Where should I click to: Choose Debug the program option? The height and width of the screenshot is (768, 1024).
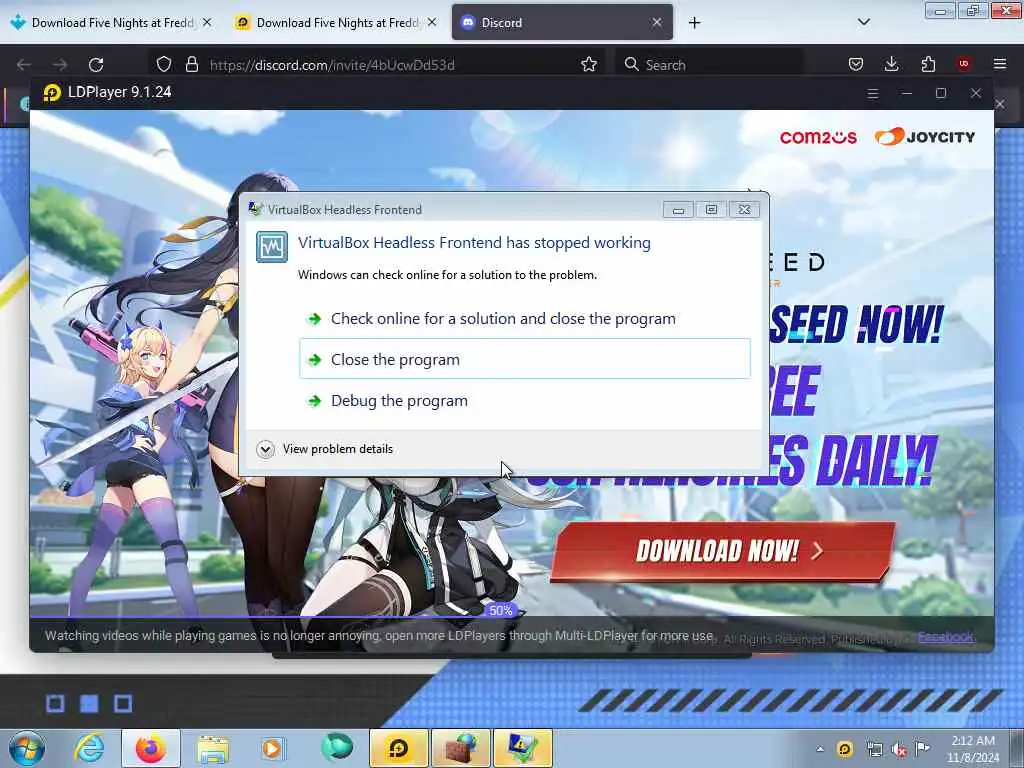[524, 400]
